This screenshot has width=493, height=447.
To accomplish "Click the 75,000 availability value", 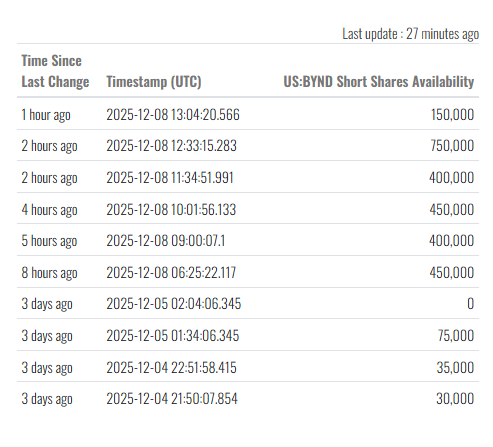I will tap(456, 336).
